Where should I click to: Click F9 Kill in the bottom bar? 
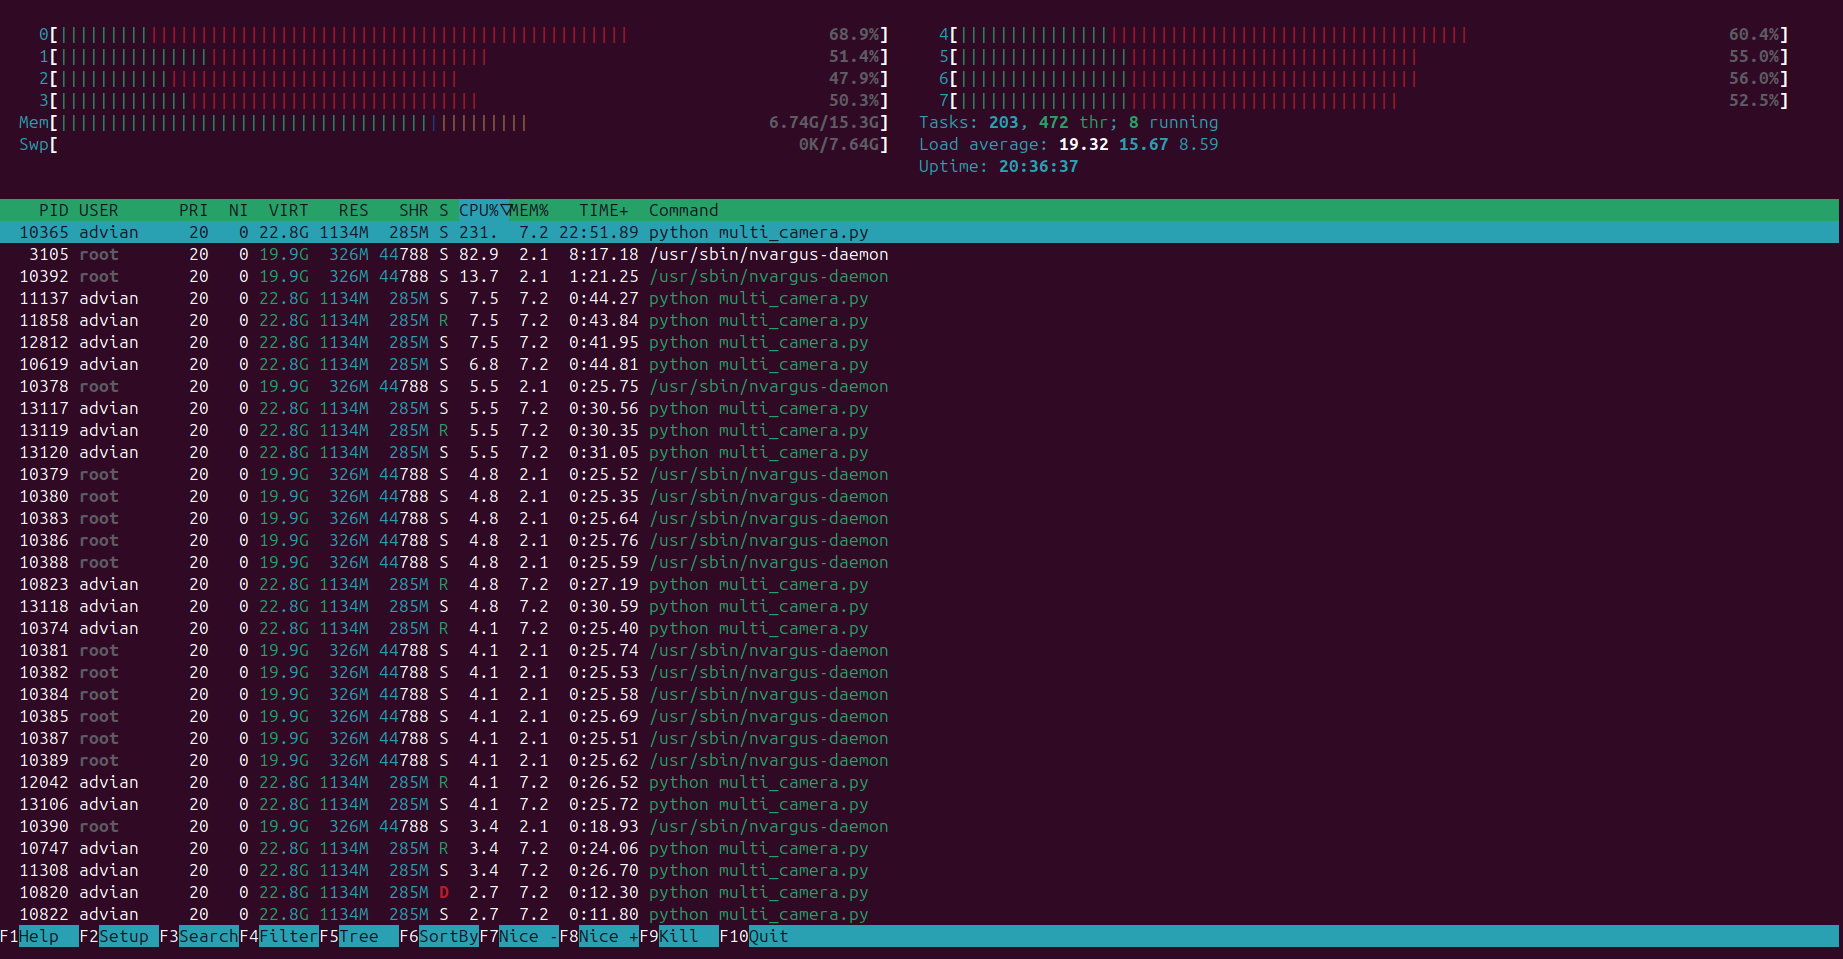pos(678,936)
